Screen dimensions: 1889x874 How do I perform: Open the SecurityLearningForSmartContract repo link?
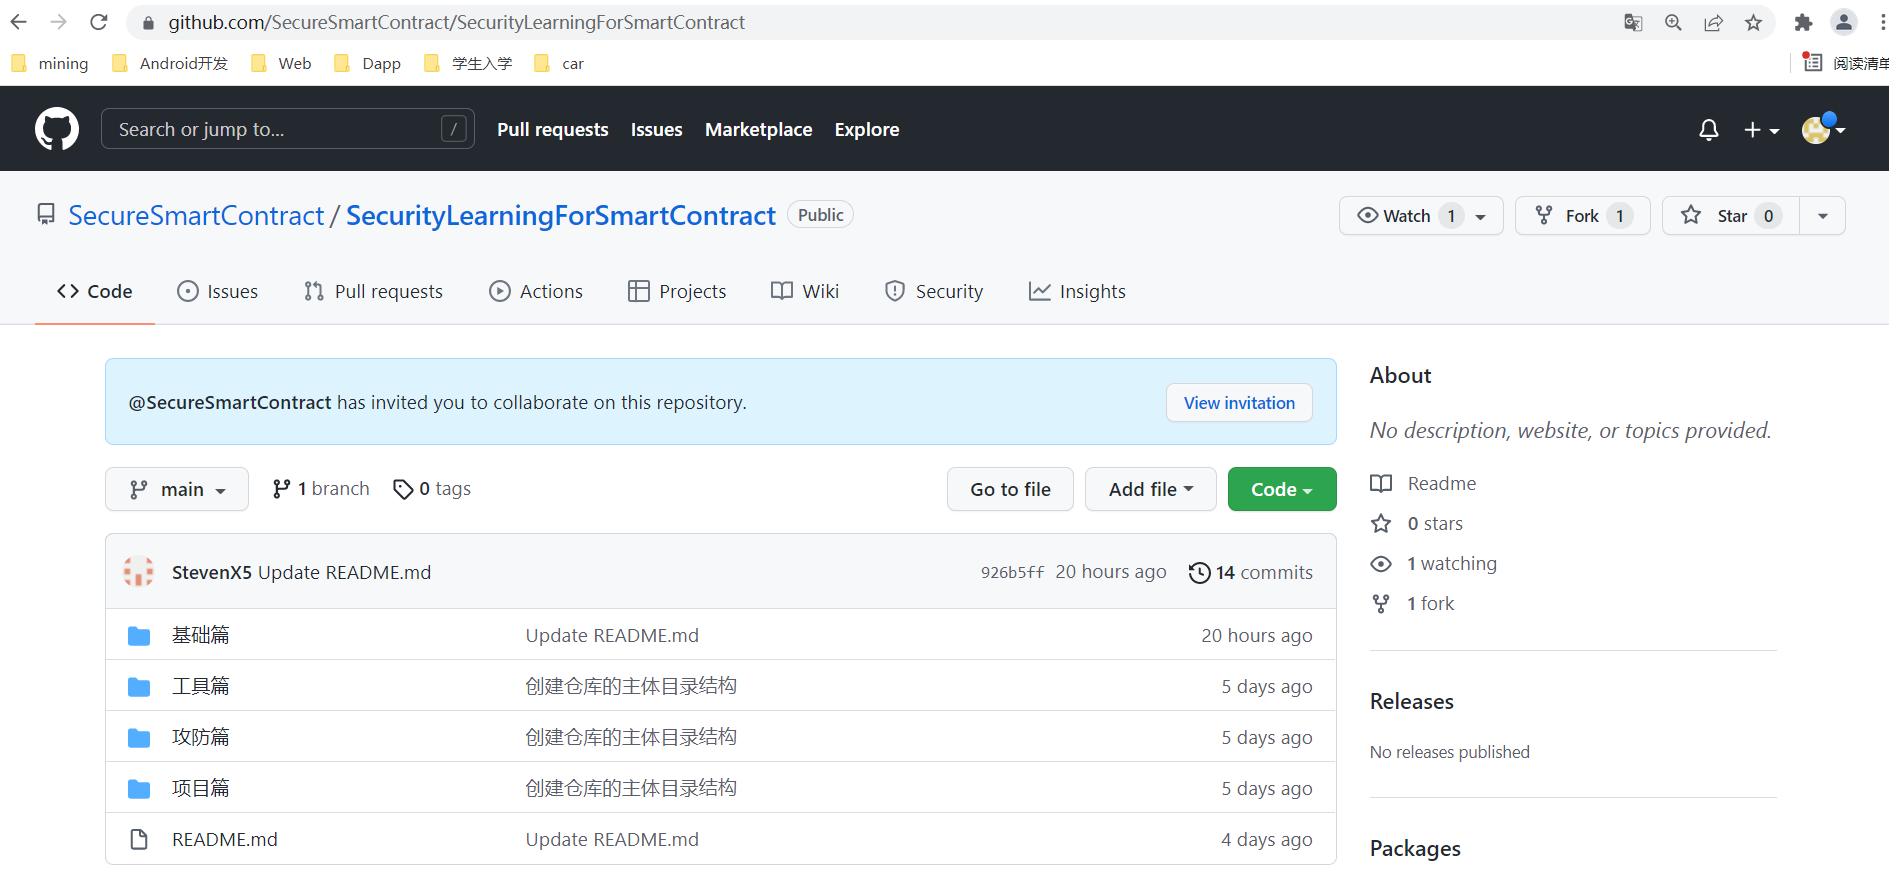click(561, 215)
